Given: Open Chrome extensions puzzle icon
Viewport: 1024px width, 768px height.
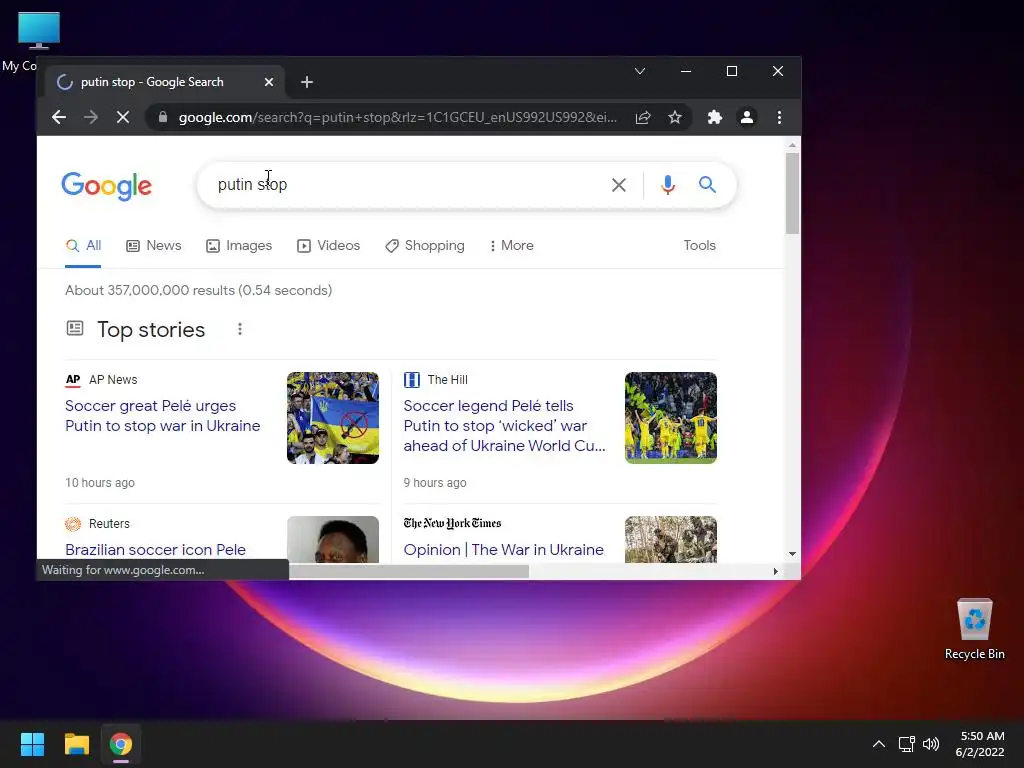Looking at the screenshot, I should click(714, 118).
